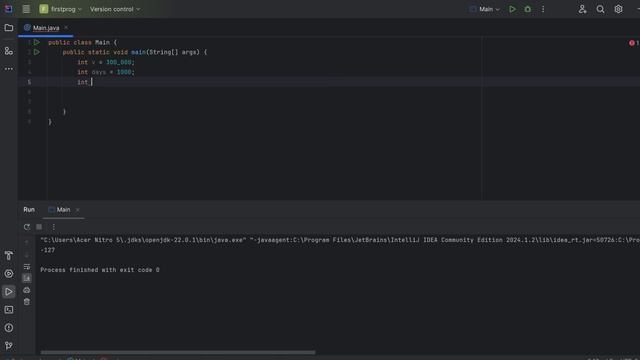Viewport: 640px width, 360px height.
Task: Open the Git branch tool window
Action: point(9,346)
